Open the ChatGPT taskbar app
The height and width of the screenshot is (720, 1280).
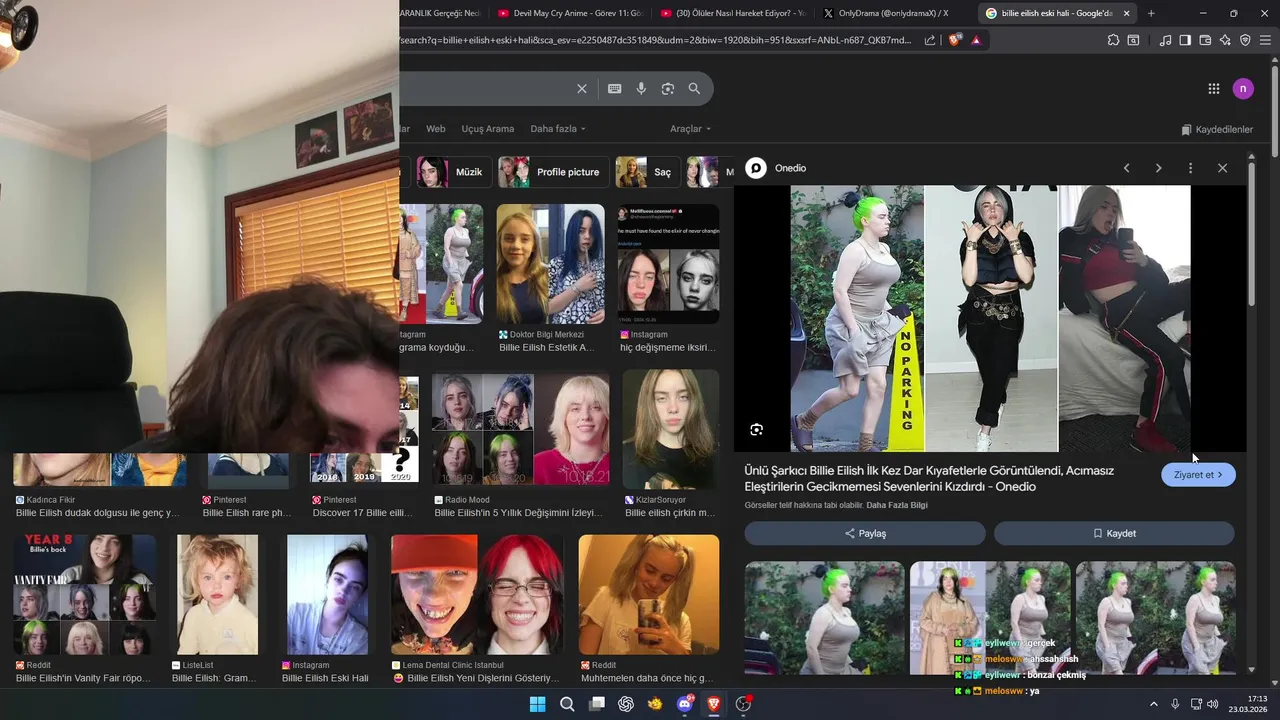626,704
